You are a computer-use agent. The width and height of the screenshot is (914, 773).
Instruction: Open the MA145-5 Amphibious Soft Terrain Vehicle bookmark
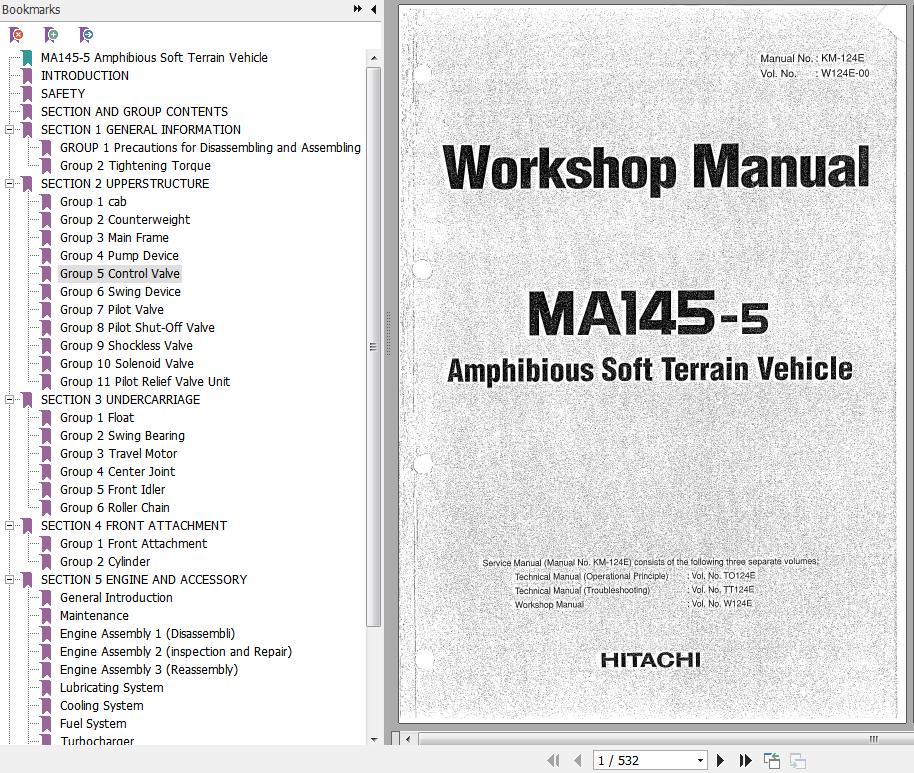point(154,58)
